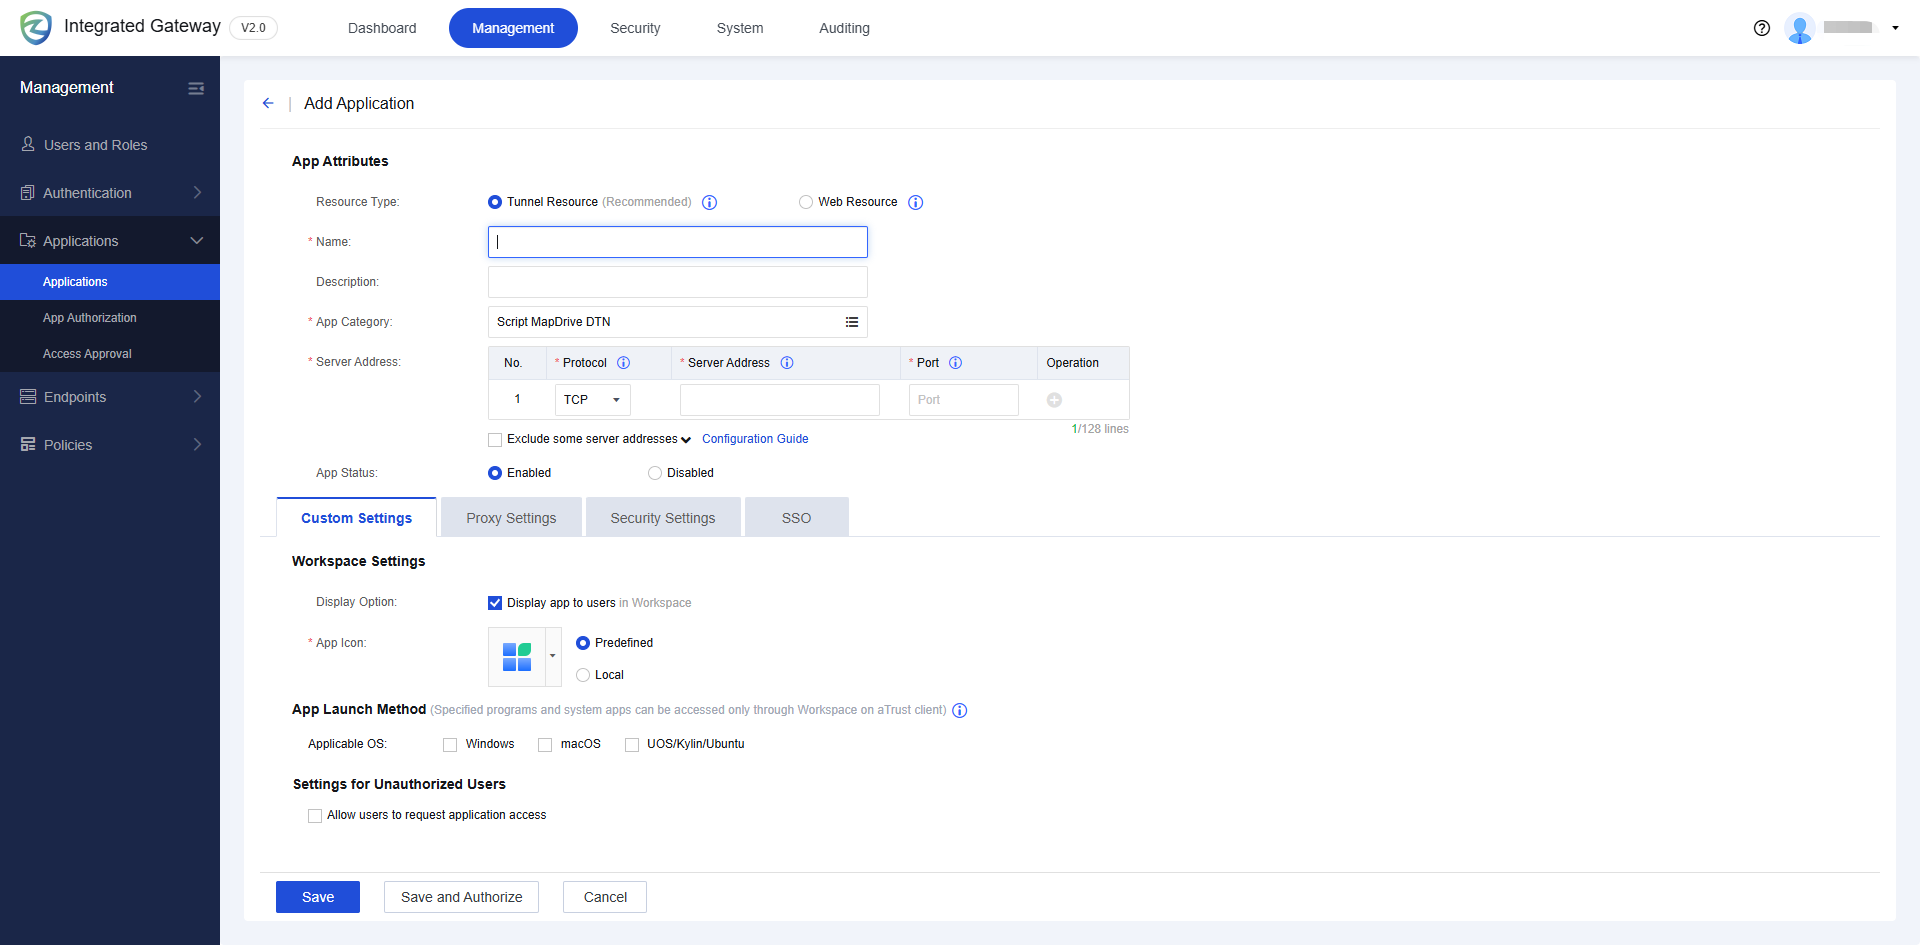Open the Configuration Guide link
Viewport: 1920px width, 945px height.
[755, 438]
